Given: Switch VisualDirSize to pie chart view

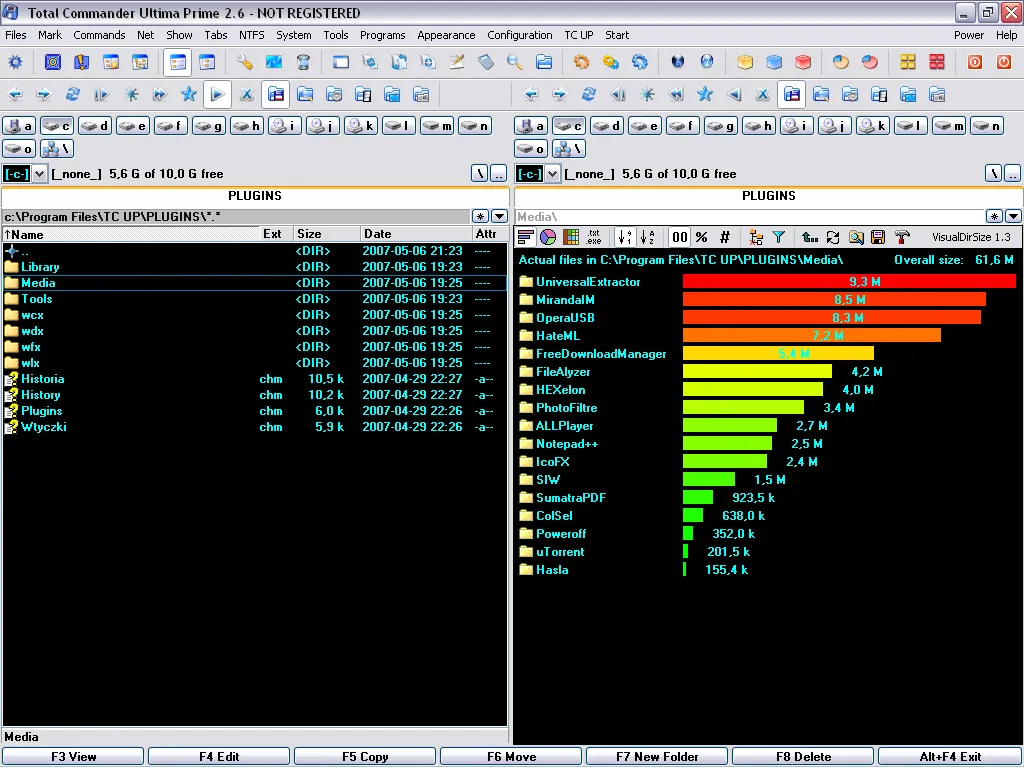Looking at the screenshot, I should click(x=548, y=237).
